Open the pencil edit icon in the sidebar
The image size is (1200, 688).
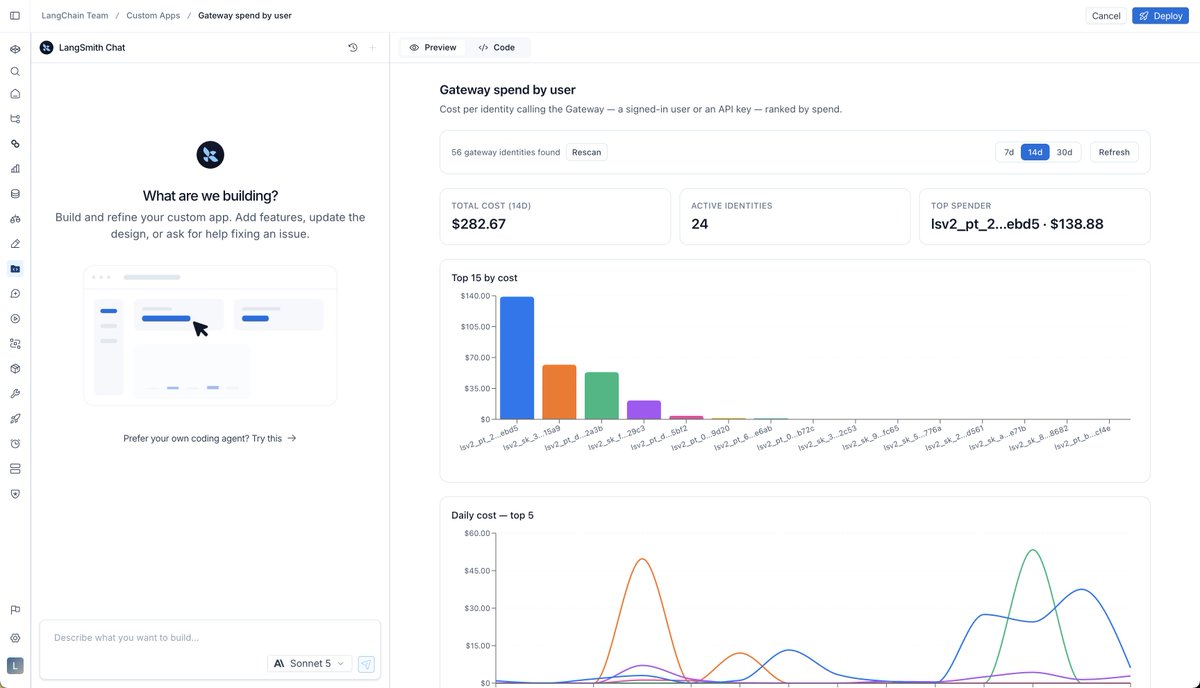point(15,244)
